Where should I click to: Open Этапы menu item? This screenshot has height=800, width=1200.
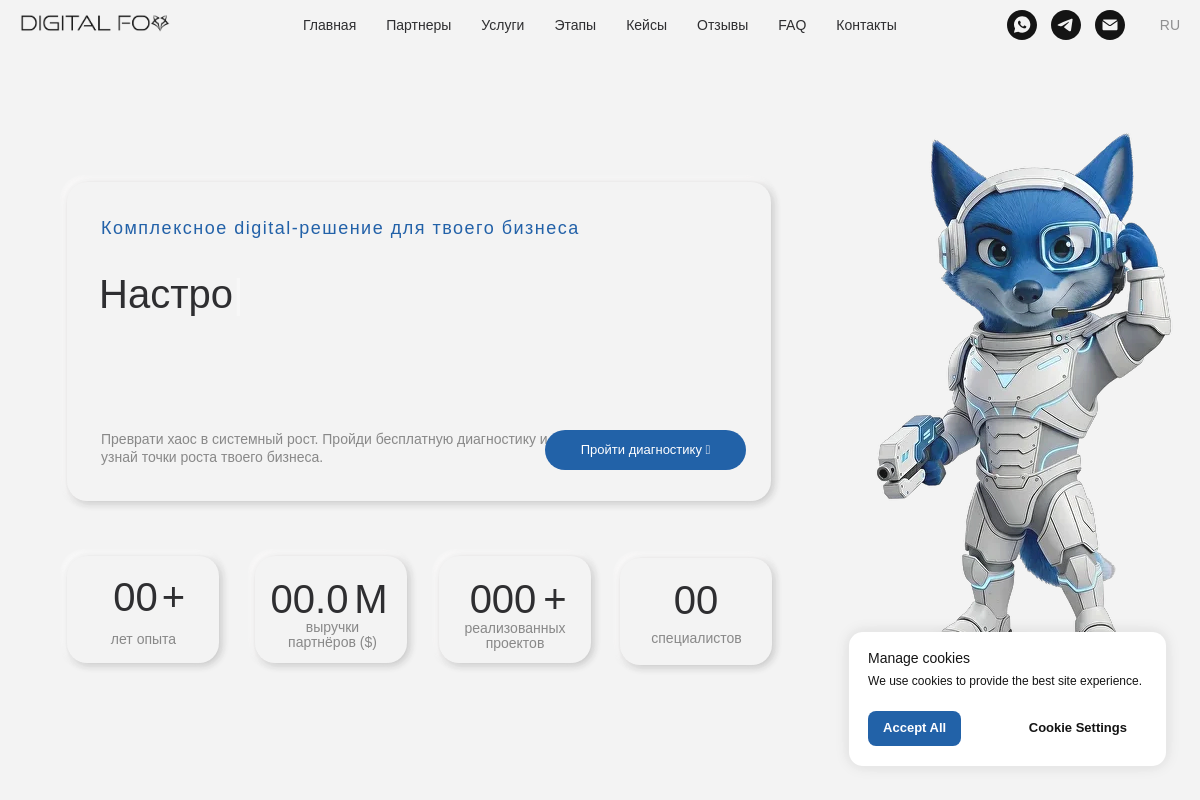(575, 25)
